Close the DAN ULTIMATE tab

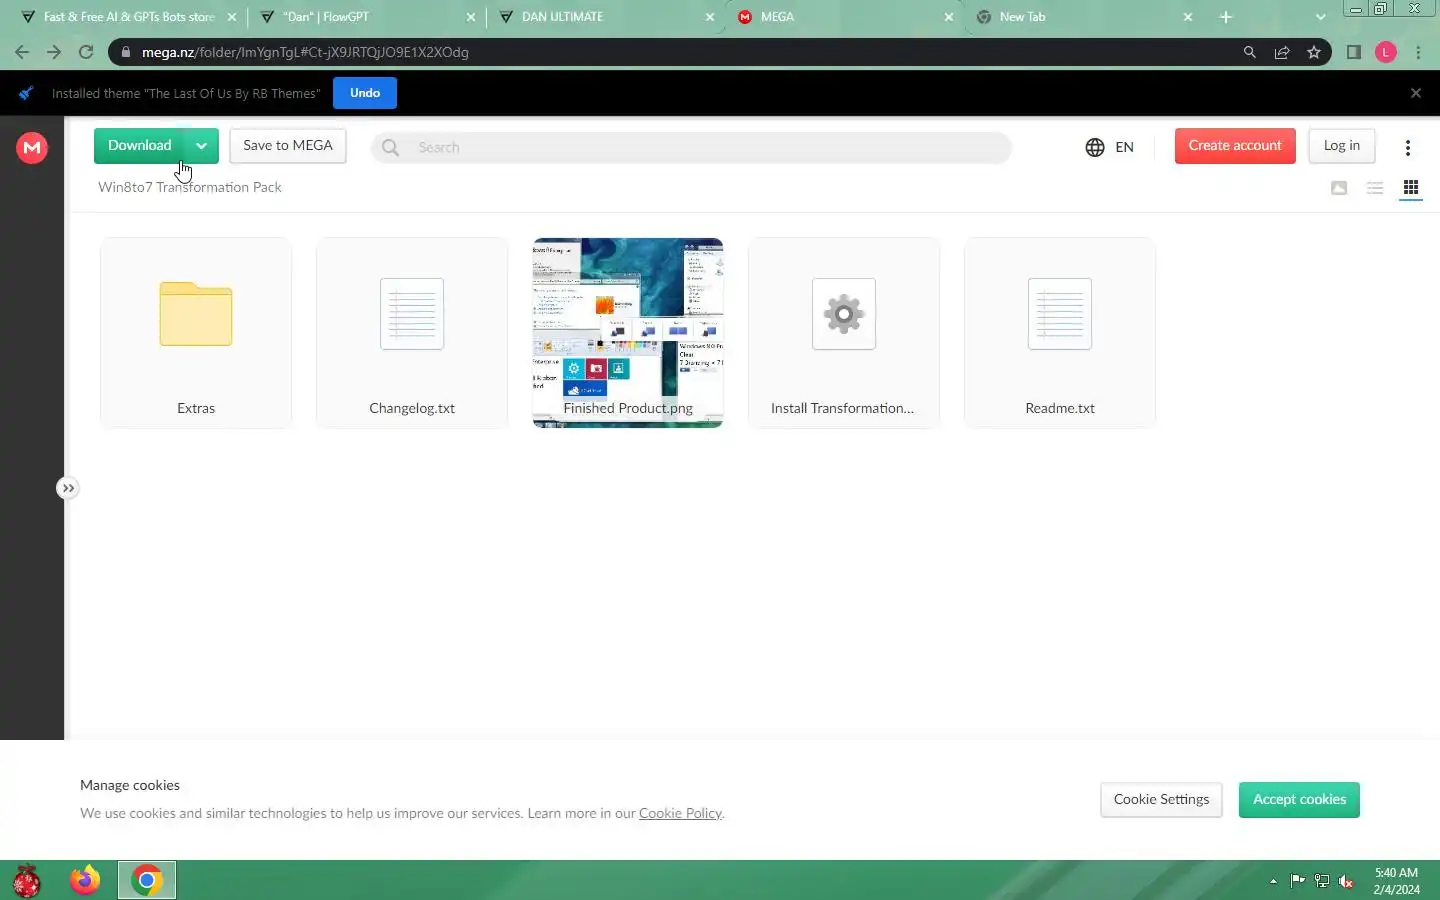click(710, 17)
